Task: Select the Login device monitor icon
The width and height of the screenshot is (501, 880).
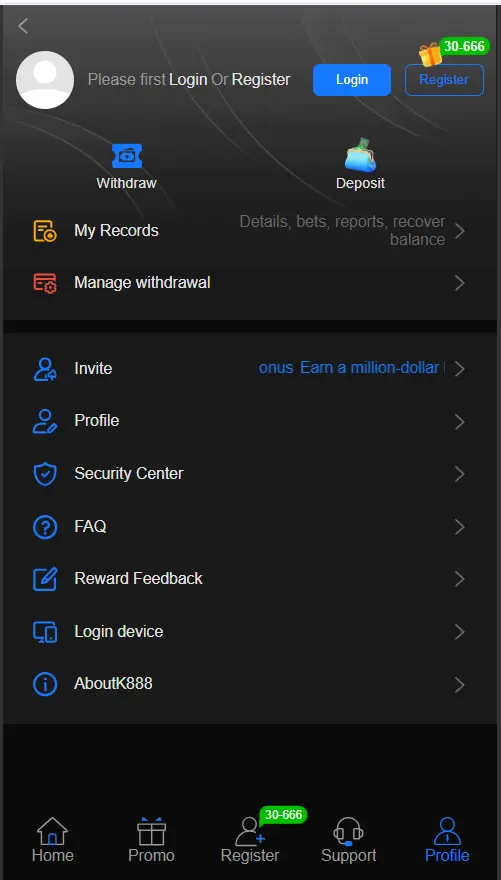Action: [45, 632]
